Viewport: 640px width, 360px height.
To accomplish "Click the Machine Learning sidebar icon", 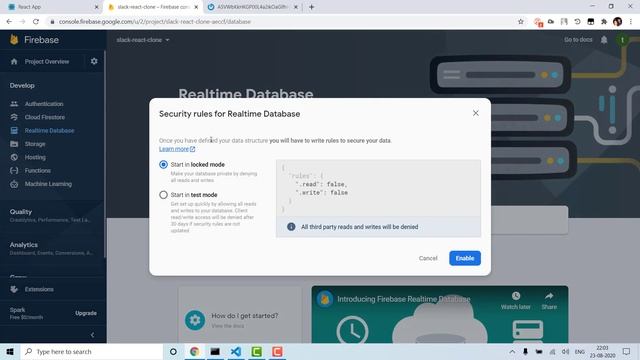I will click(14, 184).
